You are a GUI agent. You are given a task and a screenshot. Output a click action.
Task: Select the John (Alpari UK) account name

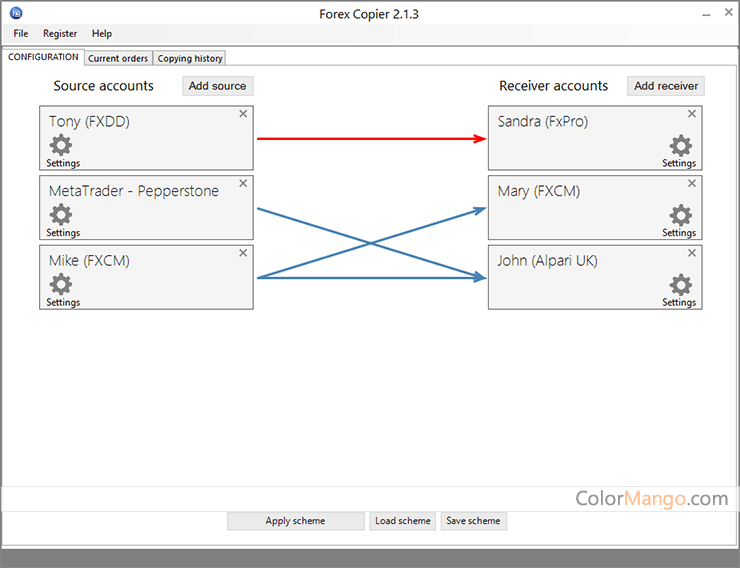click(x=547, y=261)
